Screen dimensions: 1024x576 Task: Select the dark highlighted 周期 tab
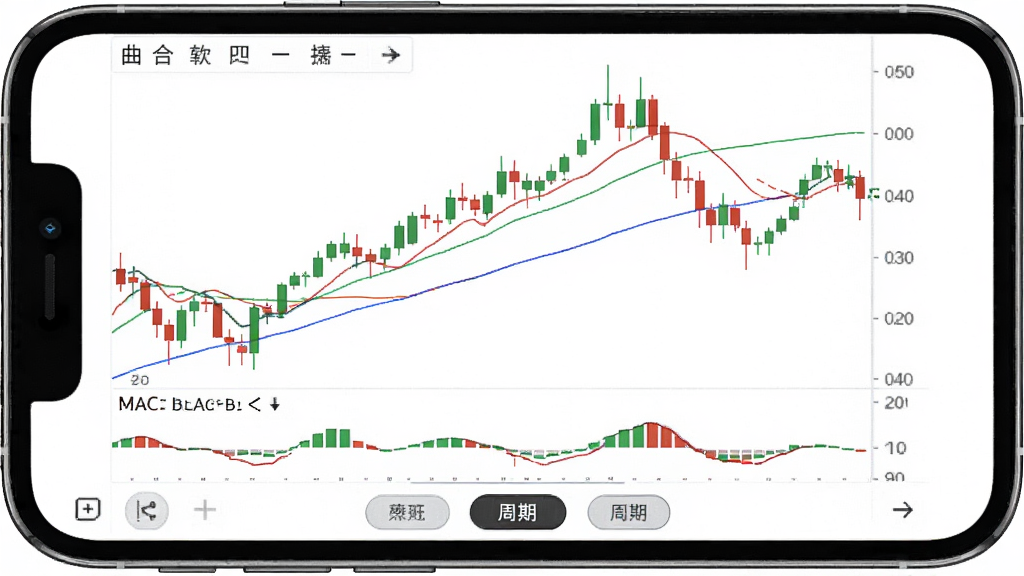pos(518,512)
